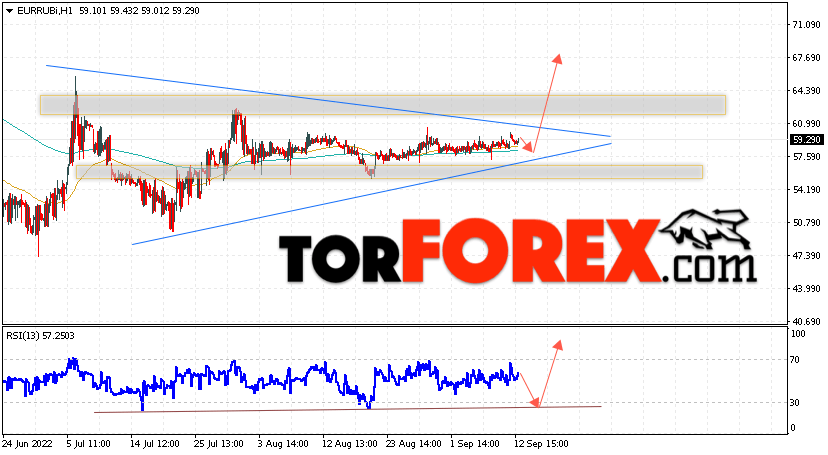Viewport: 828px width, 455px height.
Task: Click the 5 Jul 11:00 time label
Action: point(88,444)
